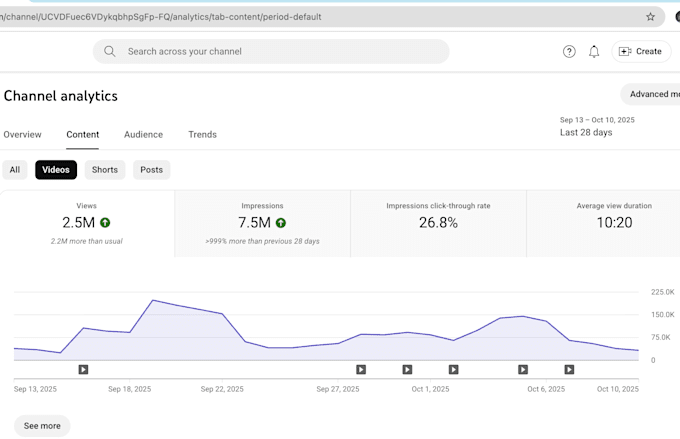Click the video marker near Sep 30
680x439 pixels.
pyautogui.click(x=407, y=370)
